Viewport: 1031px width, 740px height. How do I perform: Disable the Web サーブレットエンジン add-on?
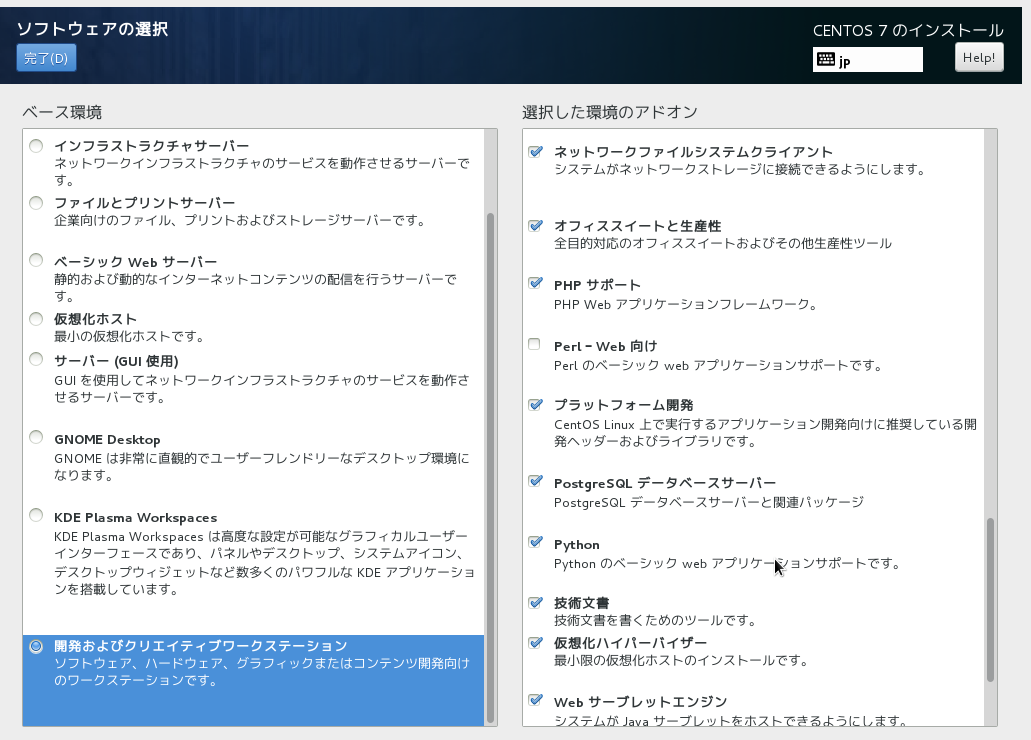click(x=534, y=700)
